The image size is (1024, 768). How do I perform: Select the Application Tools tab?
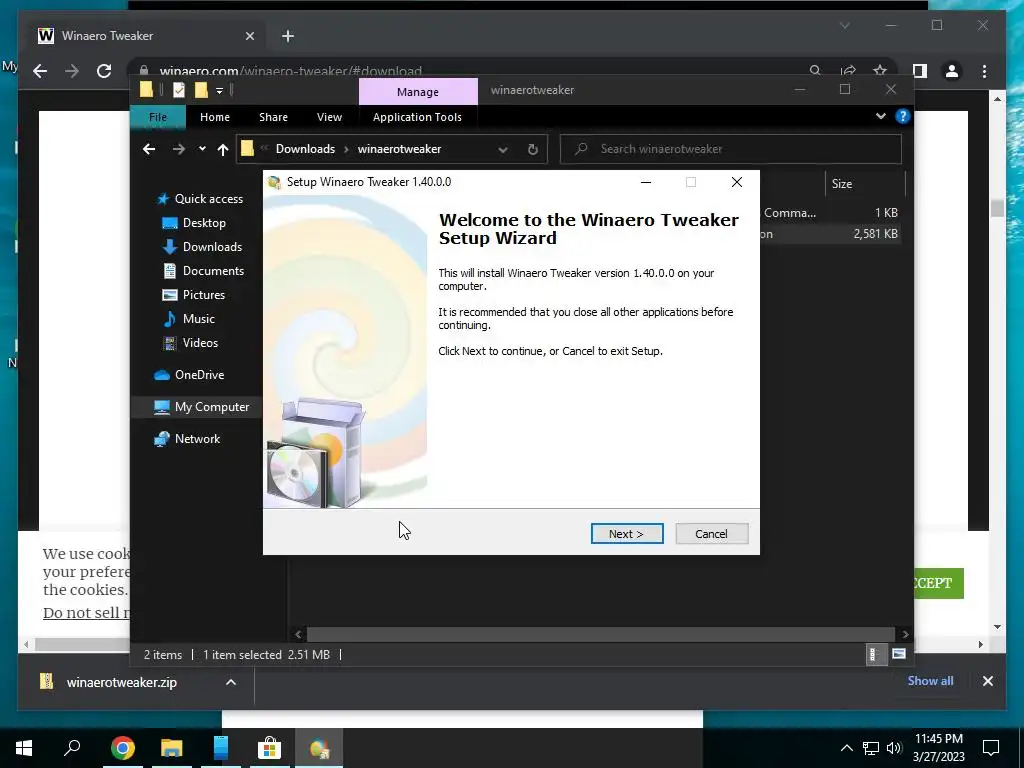[x=417, y=117]
